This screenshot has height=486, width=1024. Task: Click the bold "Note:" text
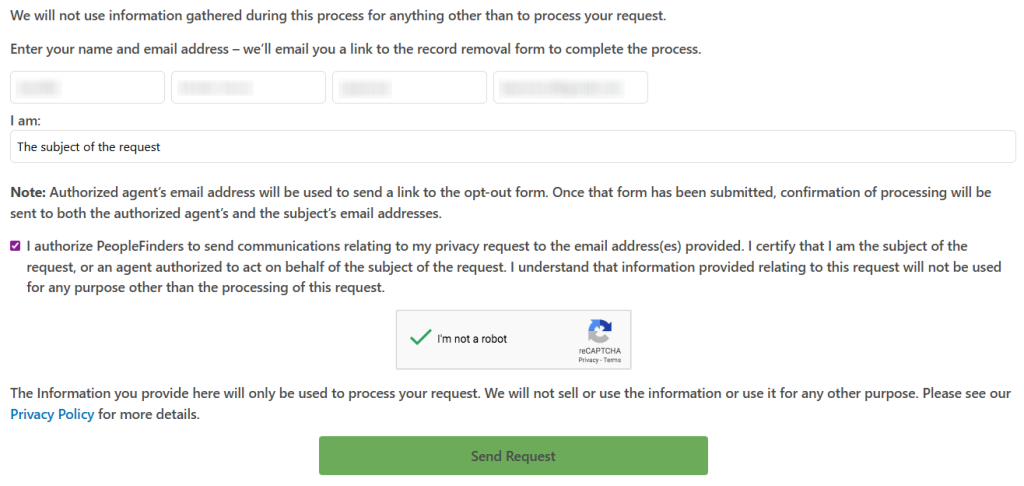28,192
